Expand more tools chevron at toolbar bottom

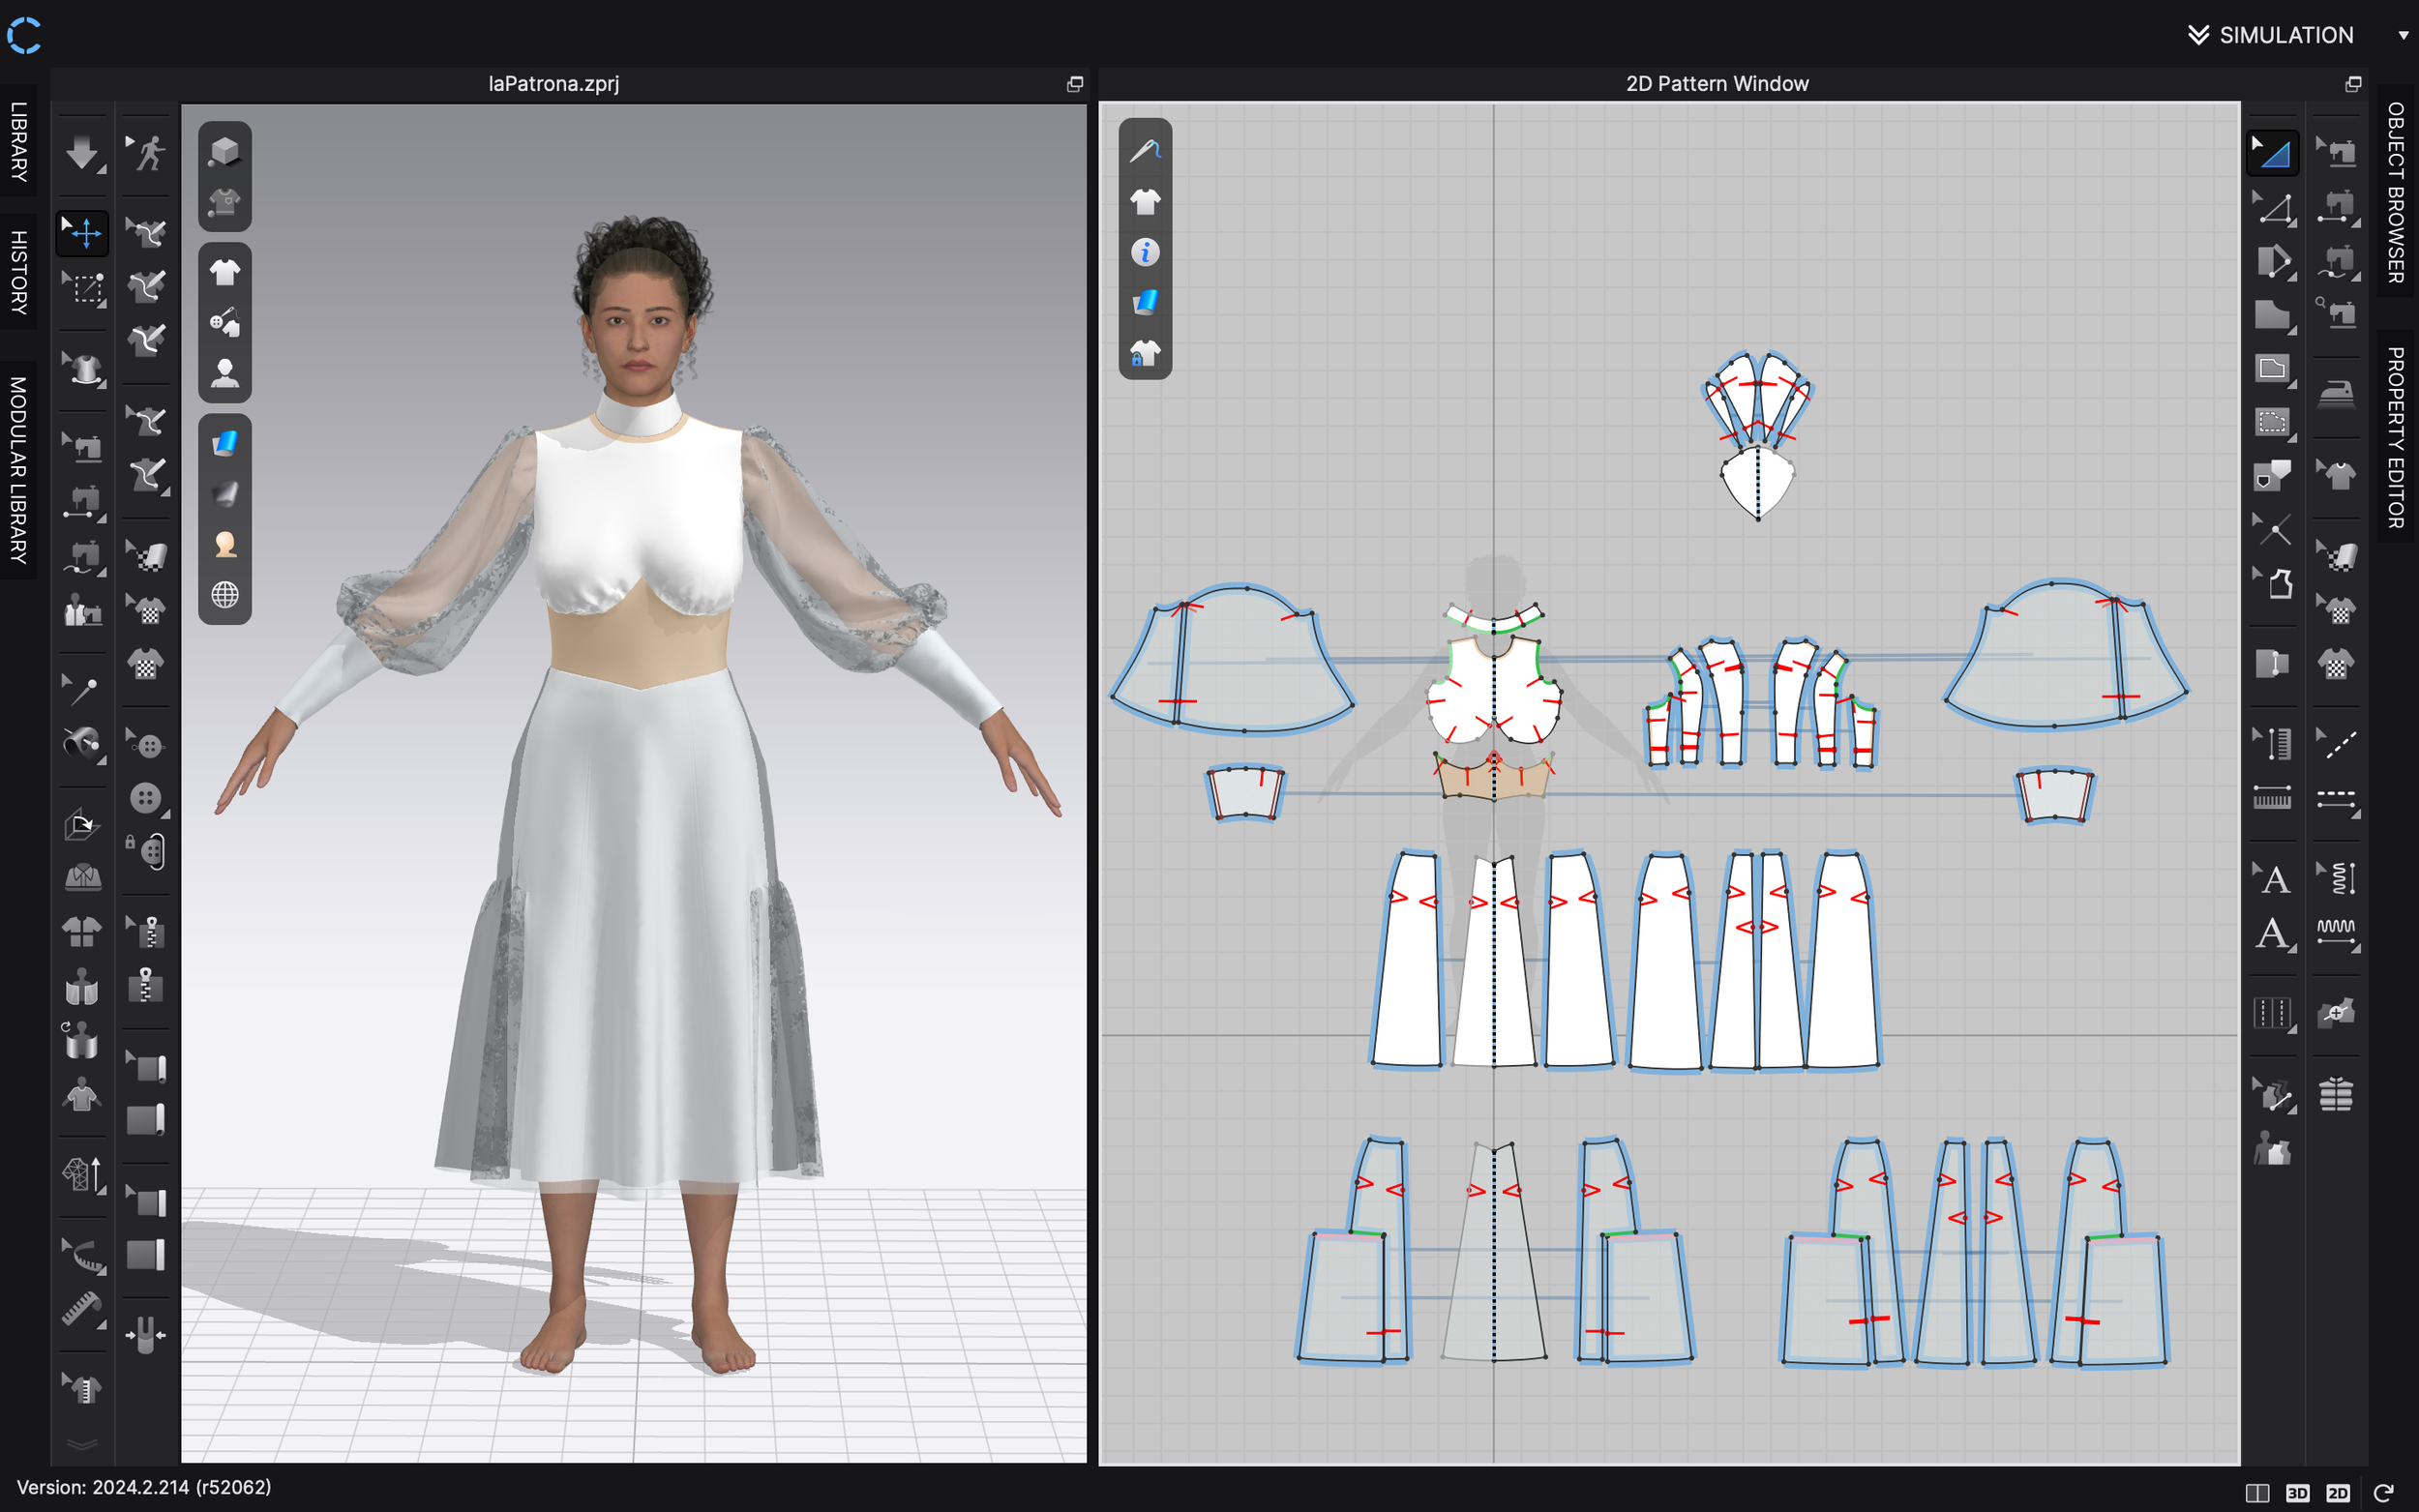pos(82,1444)
